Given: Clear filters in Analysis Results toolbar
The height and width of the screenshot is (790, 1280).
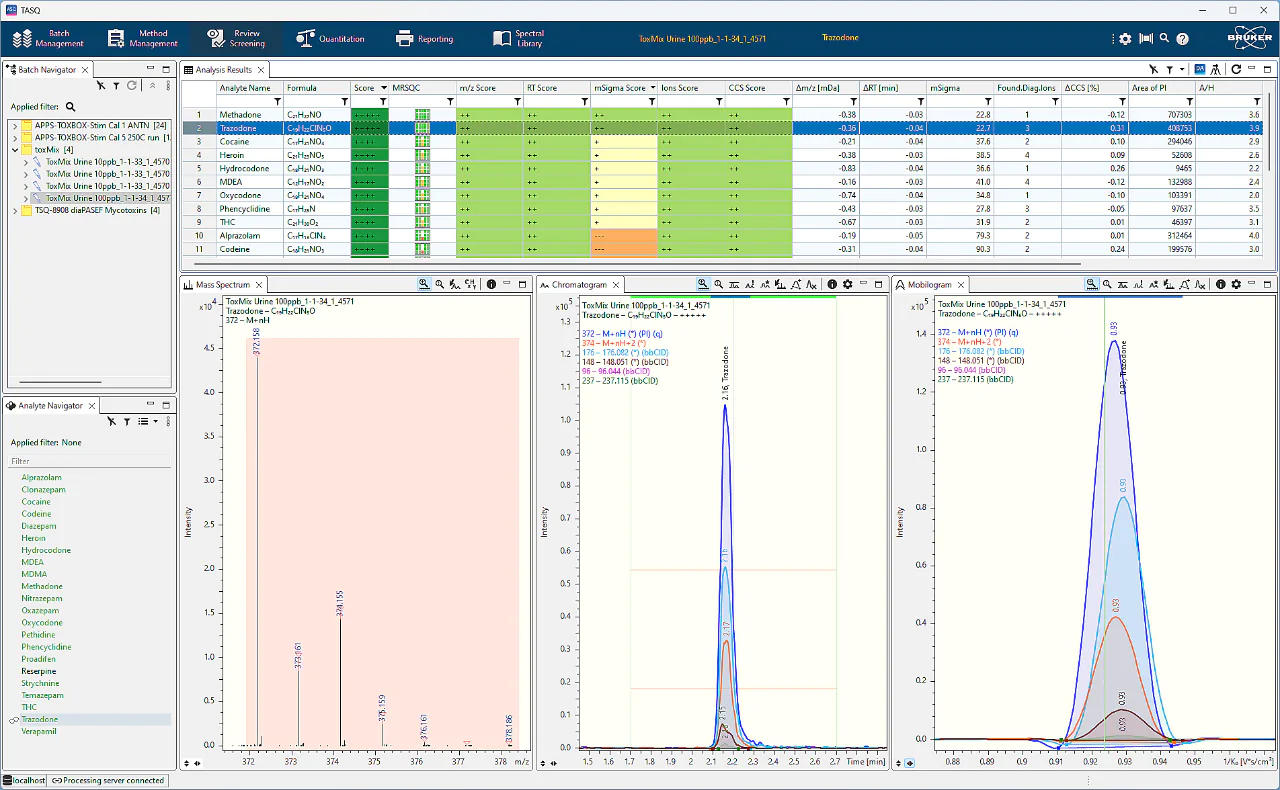Looking at the screenshot, I should click(1153, 70).
